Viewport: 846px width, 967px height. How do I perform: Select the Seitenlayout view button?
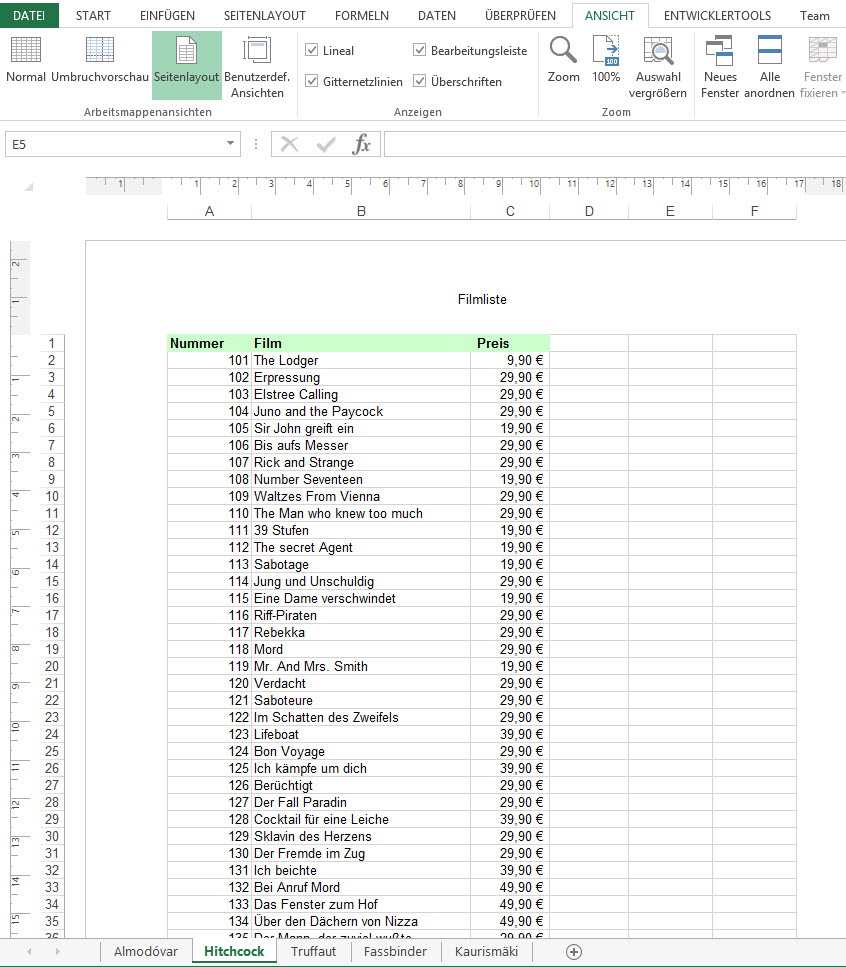186,62
